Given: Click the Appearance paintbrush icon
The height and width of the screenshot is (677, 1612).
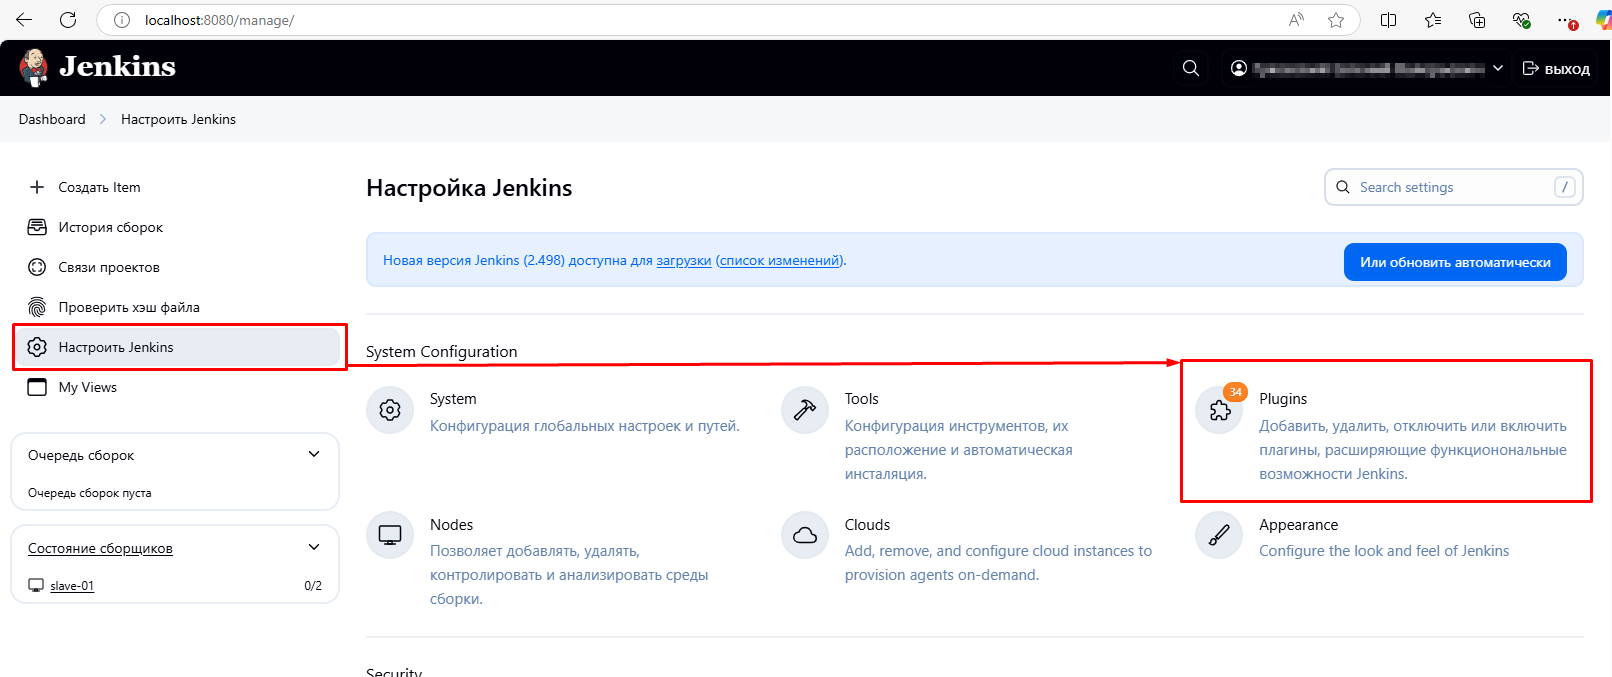Looking at the screenshot, I should 1220,535.
